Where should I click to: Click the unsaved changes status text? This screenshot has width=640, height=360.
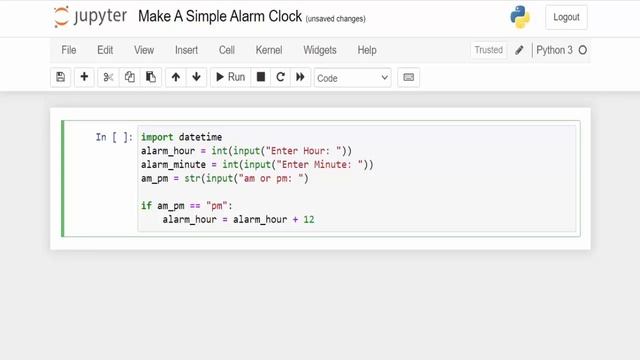336,19
